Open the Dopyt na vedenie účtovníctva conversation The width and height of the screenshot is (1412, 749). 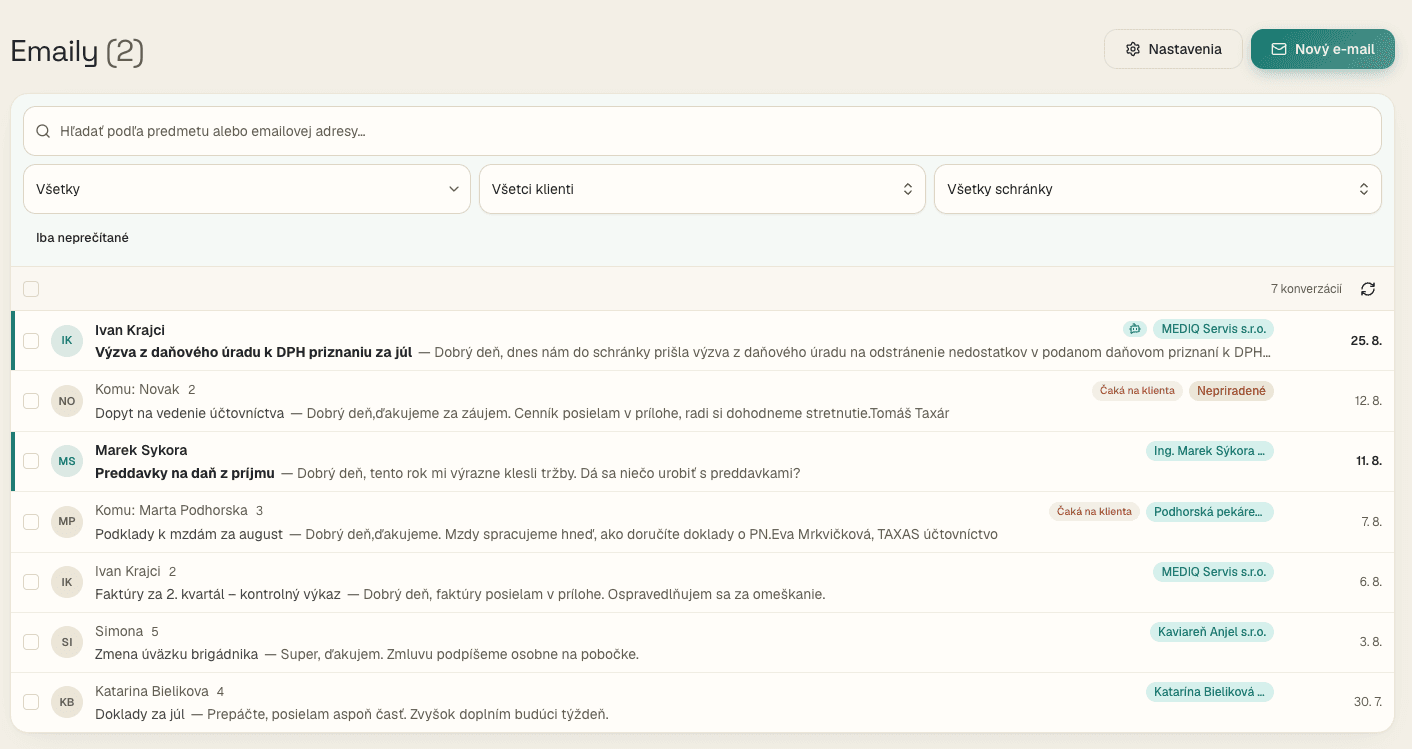[x=702, y=401]
